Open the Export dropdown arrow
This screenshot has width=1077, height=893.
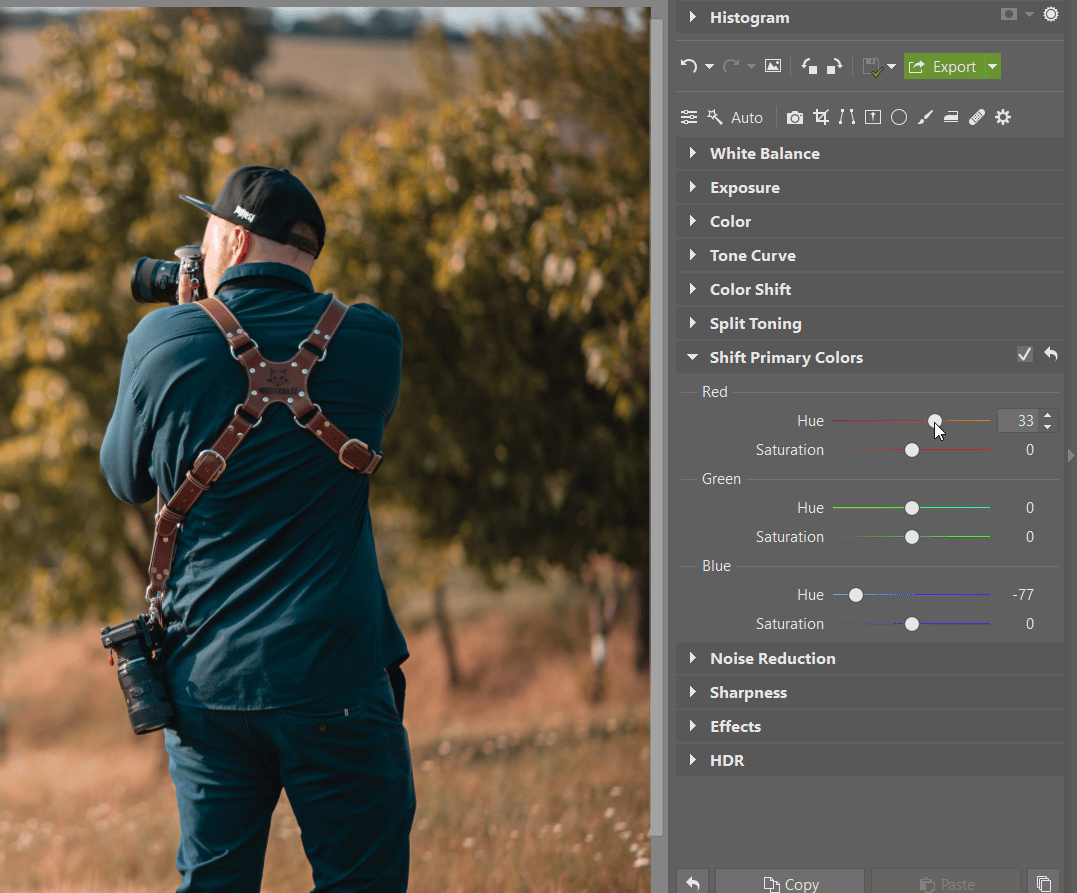993,67
